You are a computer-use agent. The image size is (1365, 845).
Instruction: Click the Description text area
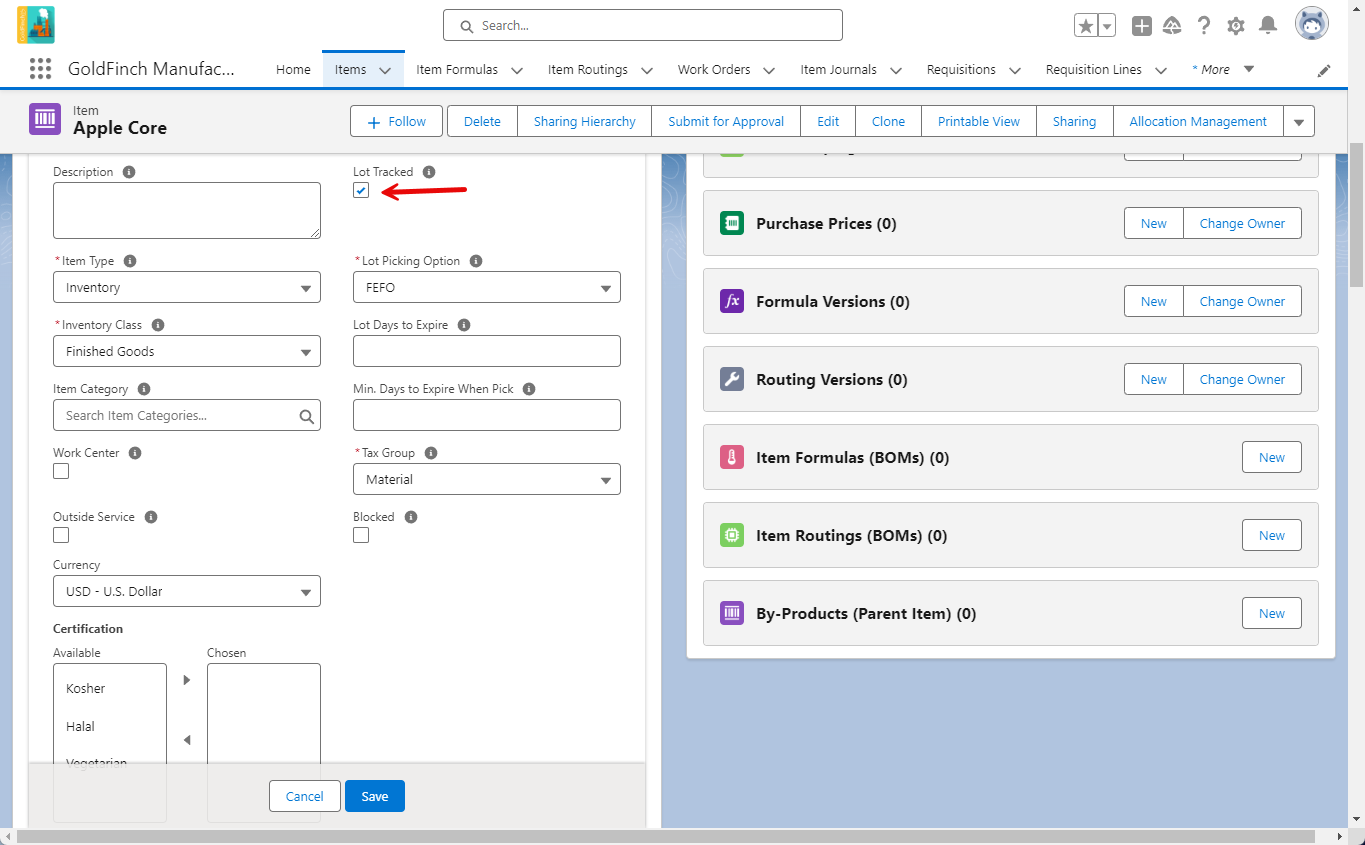[187, 210]
